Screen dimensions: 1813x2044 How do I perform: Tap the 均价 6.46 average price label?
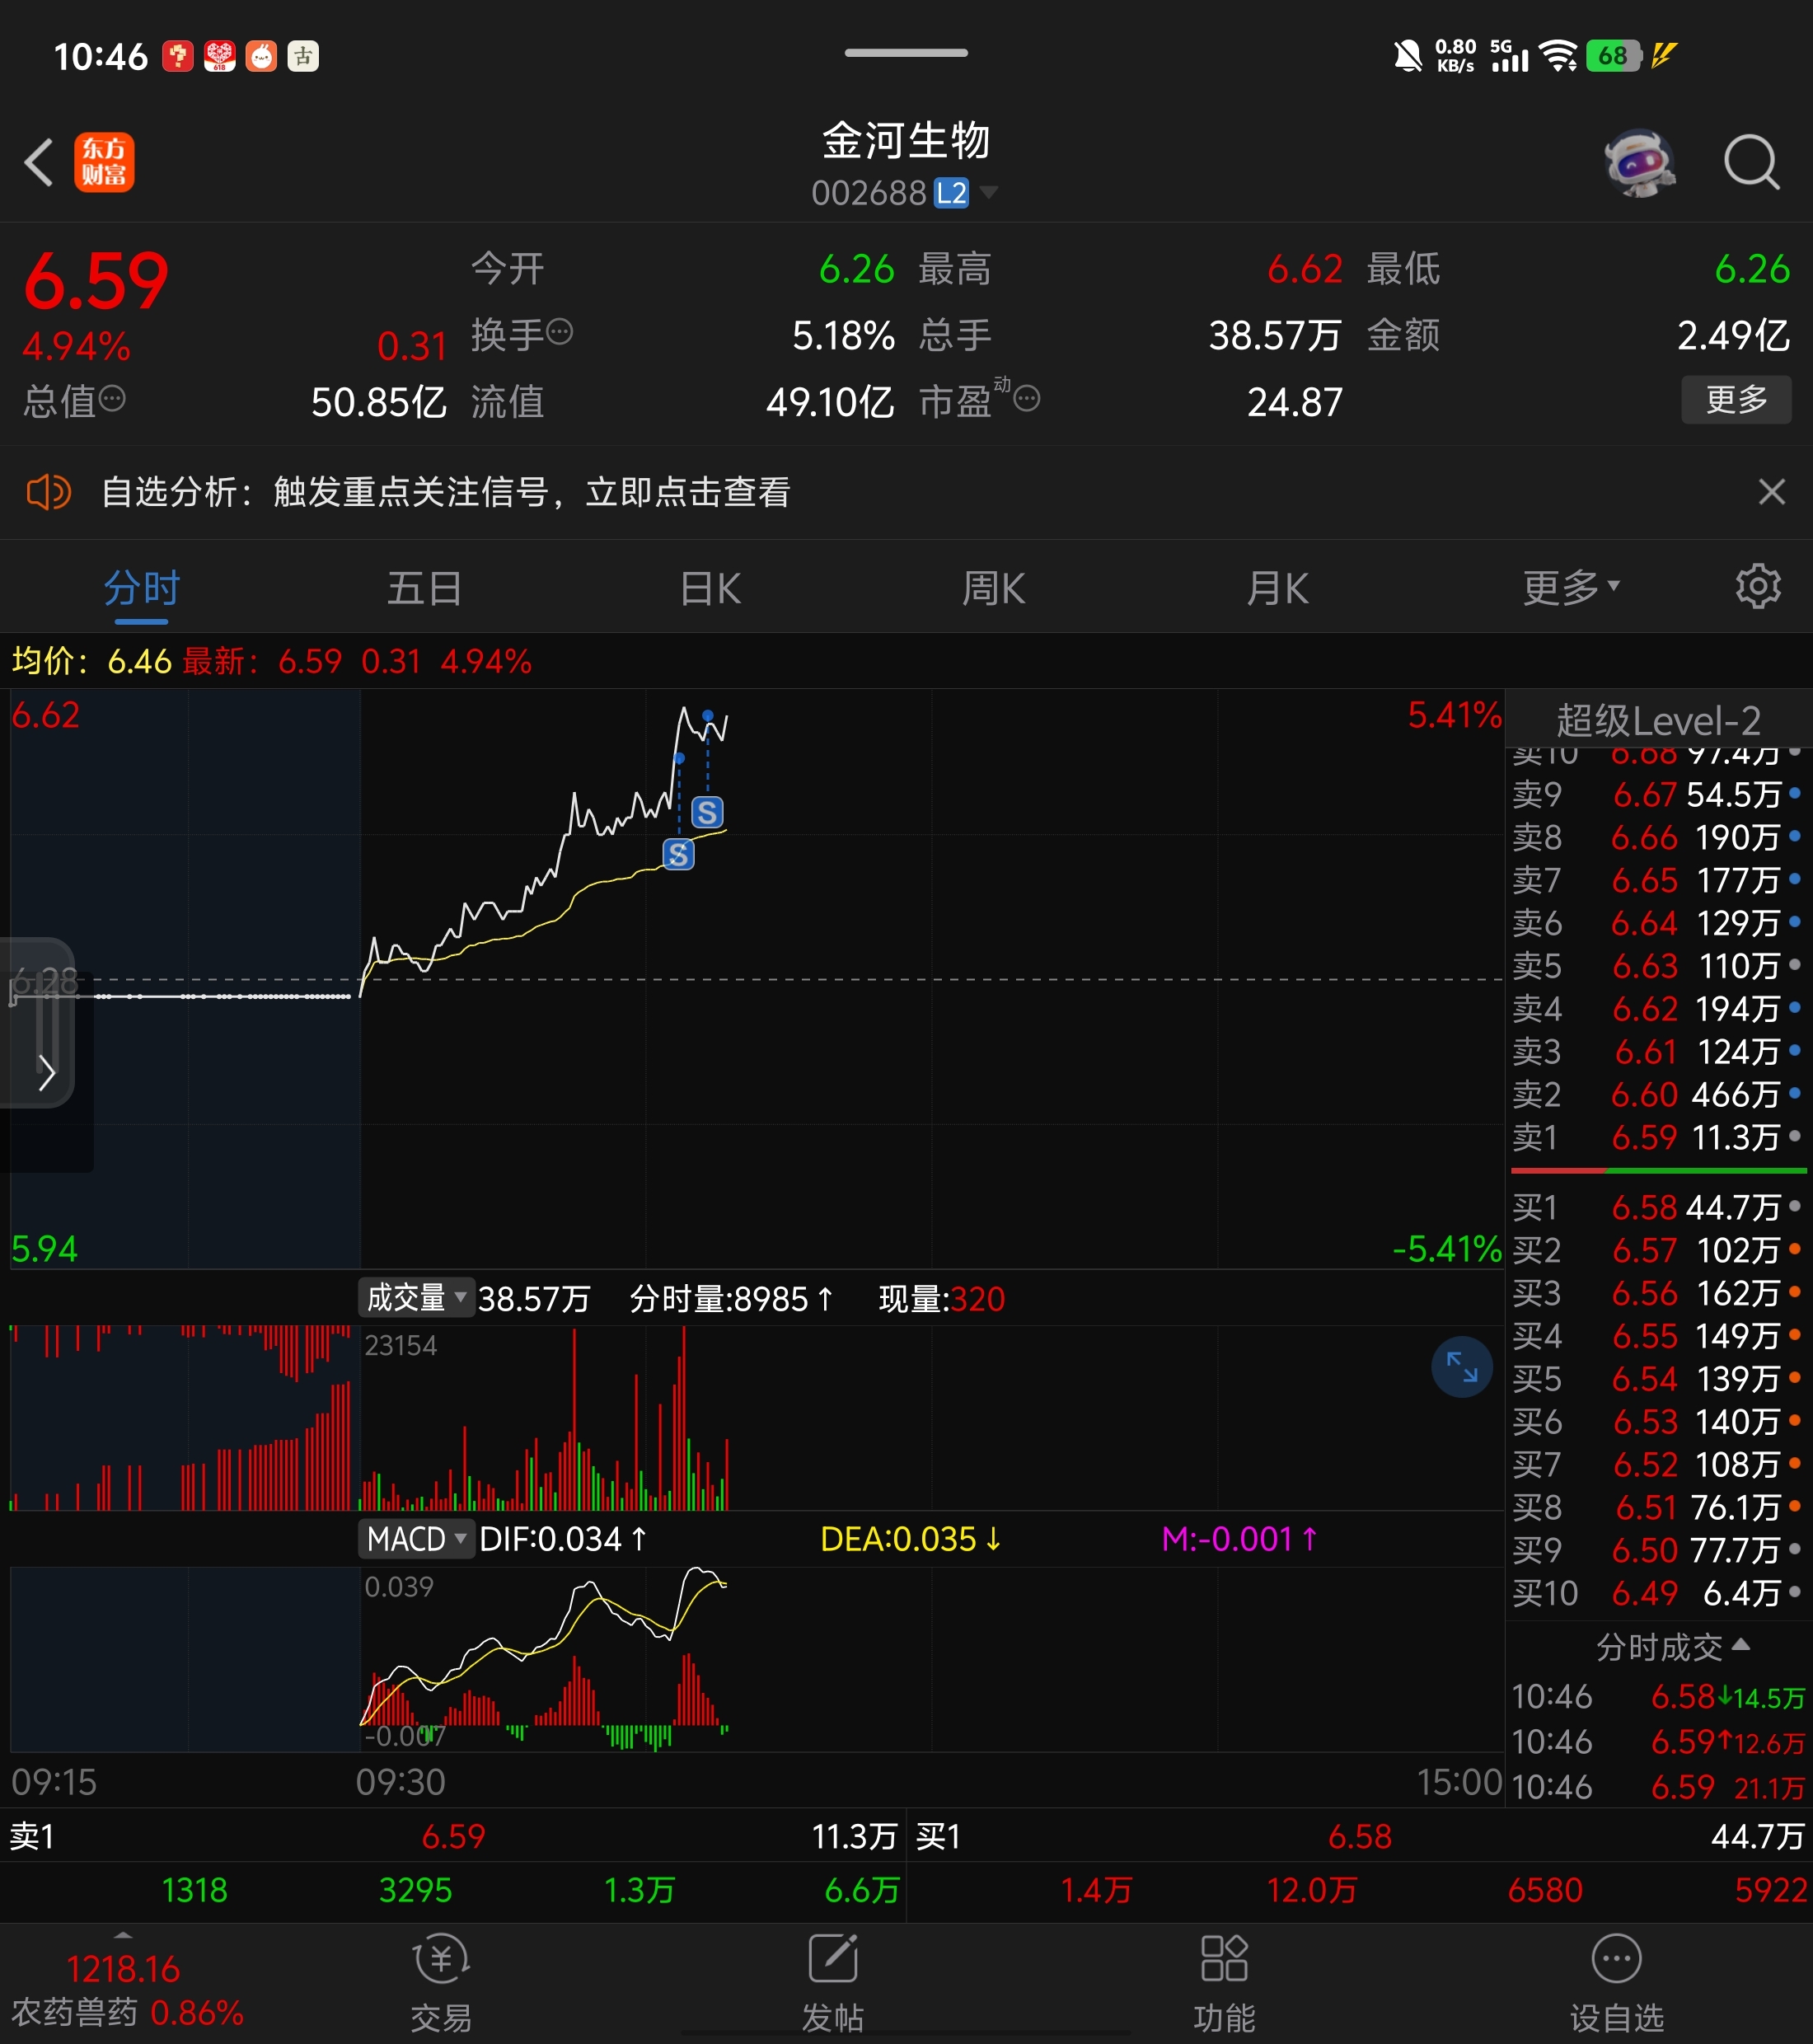coord(91,661)
